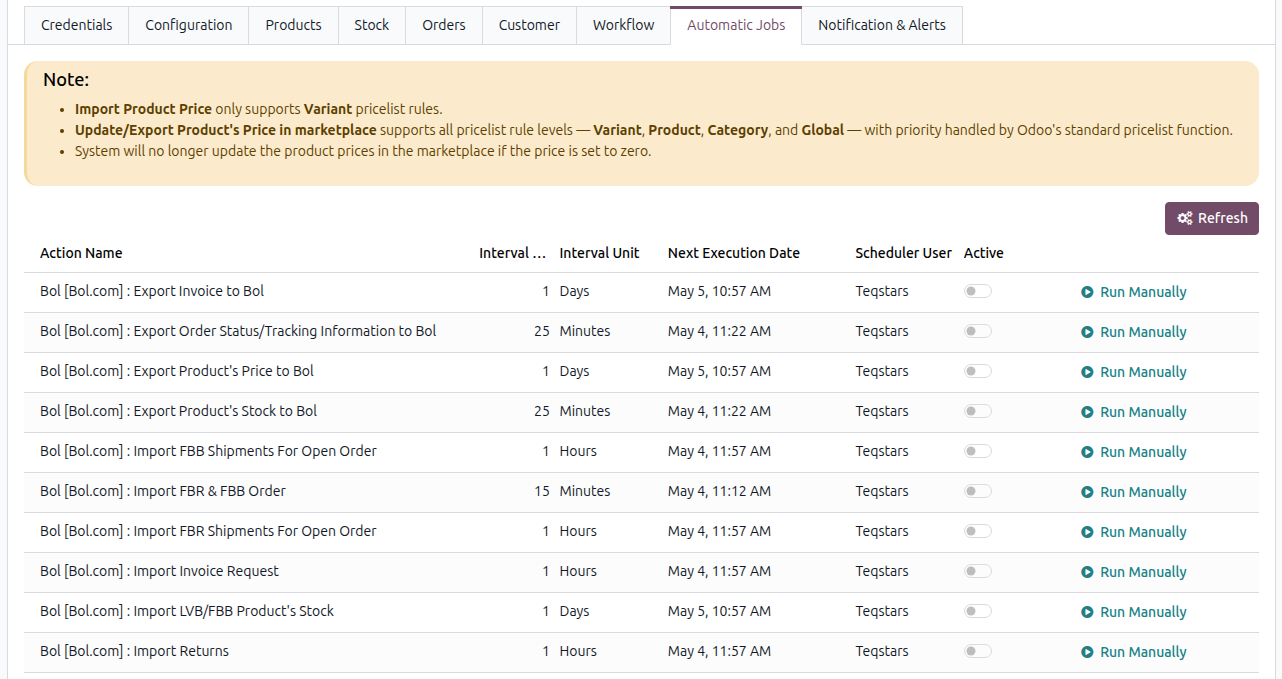Image resolution: width=1282 pixels, height=679 pixels.
Task: Open the Credentials tab
Action: pos(77,25)
